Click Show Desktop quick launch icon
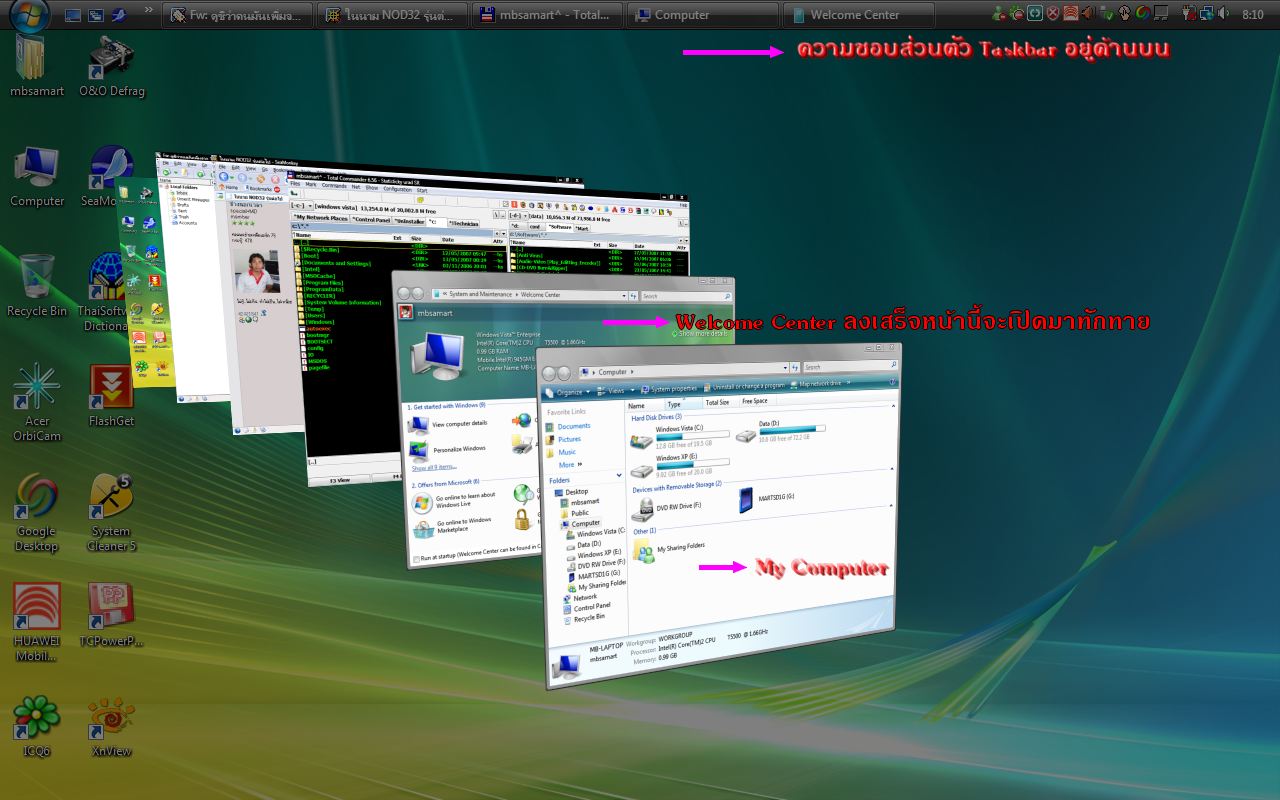 click(x=73, y=15)
